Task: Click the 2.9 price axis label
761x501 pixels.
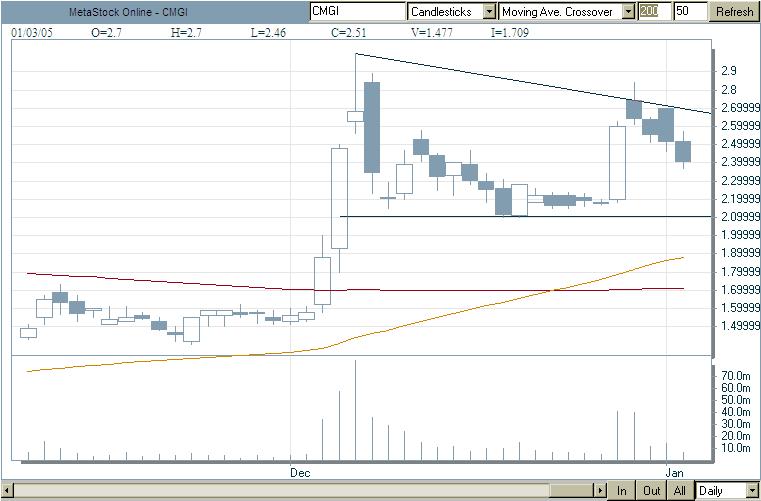Action: pos(728,71)
